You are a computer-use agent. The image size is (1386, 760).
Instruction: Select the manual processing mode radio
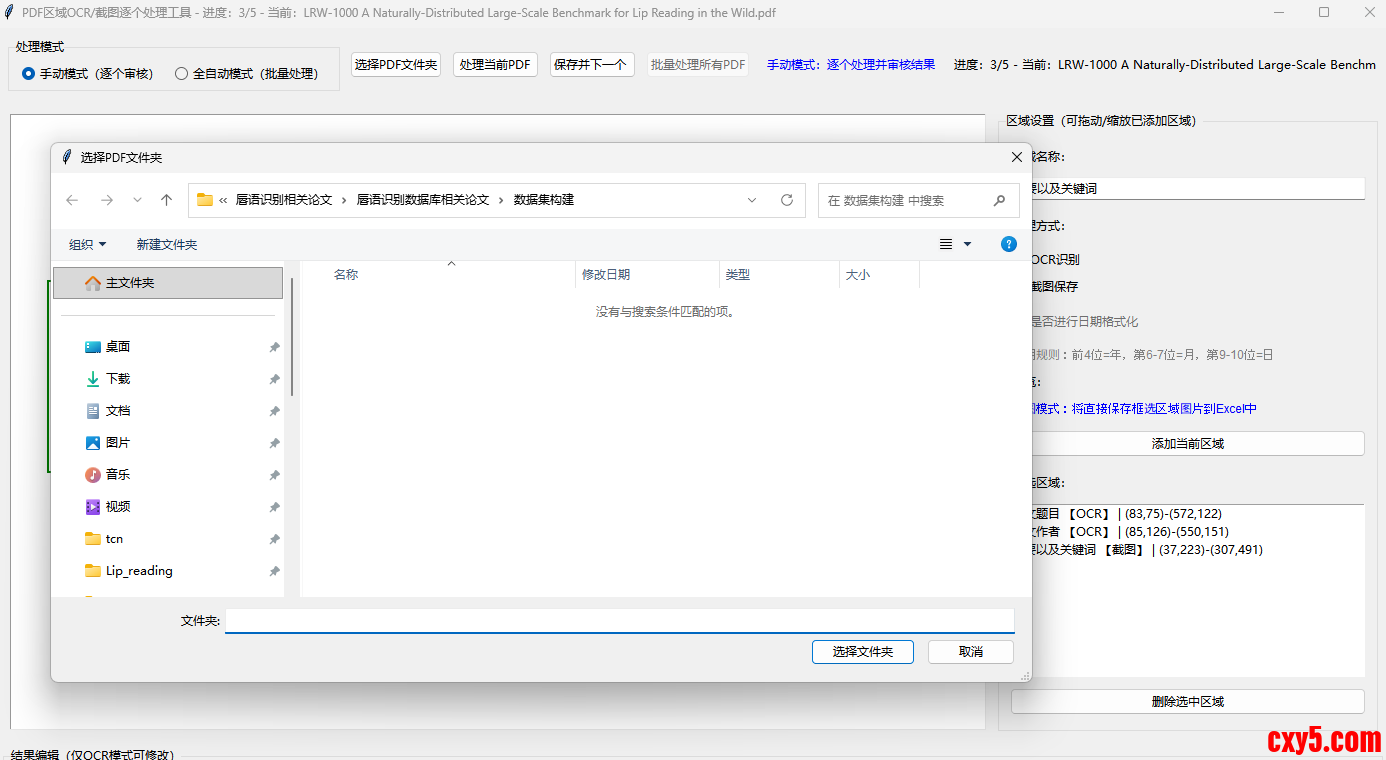pyautogui.click(x=28, y=74)
